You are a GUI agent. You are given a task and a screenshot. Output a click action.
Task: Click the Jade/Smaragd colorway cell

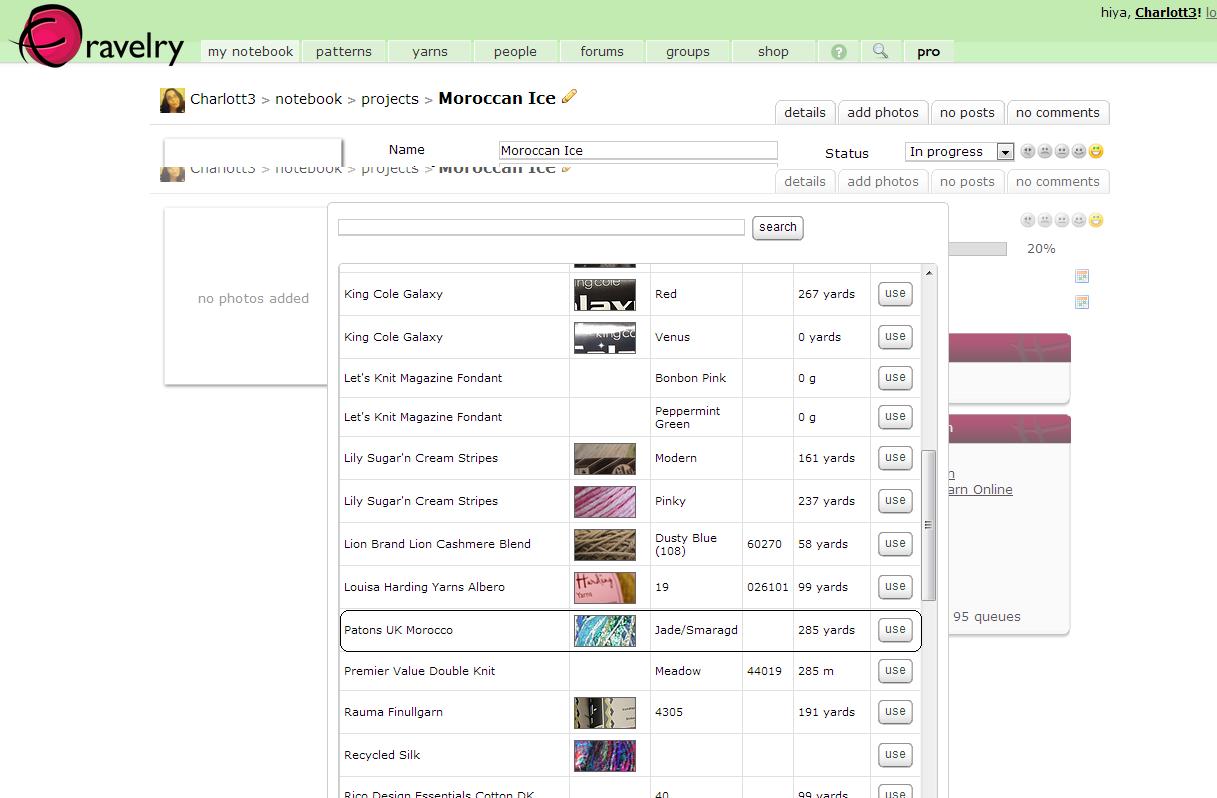click(x=696, y=631)
